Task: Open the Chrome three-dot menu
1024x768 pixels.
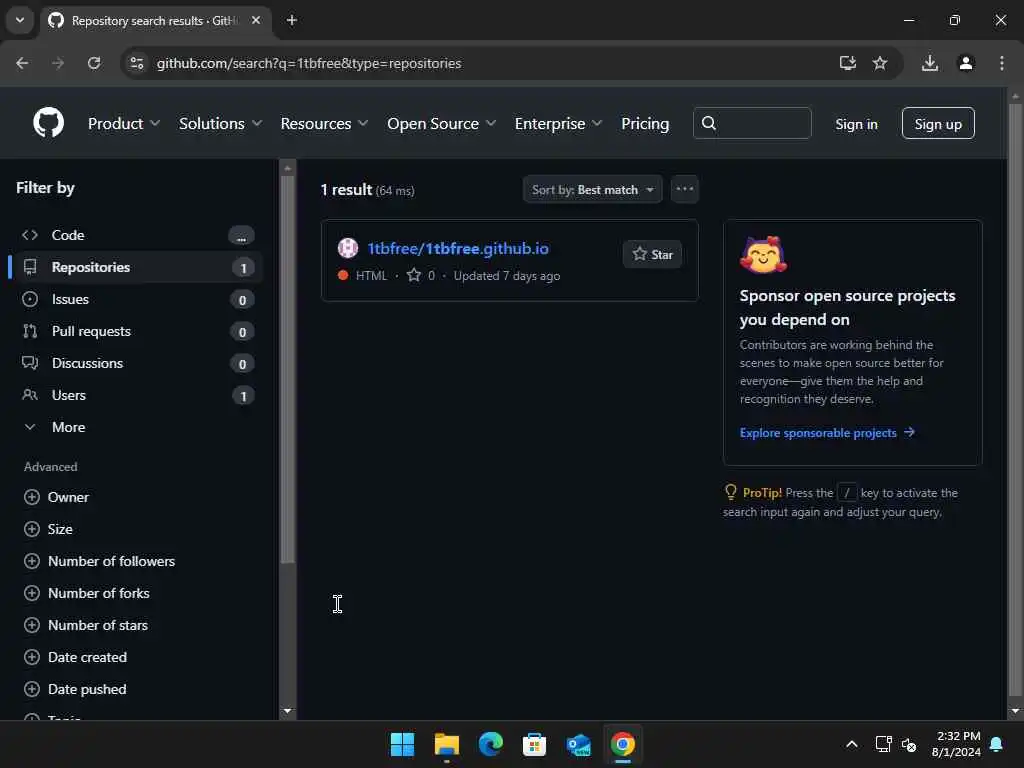Action: [x=1001, y=63]
